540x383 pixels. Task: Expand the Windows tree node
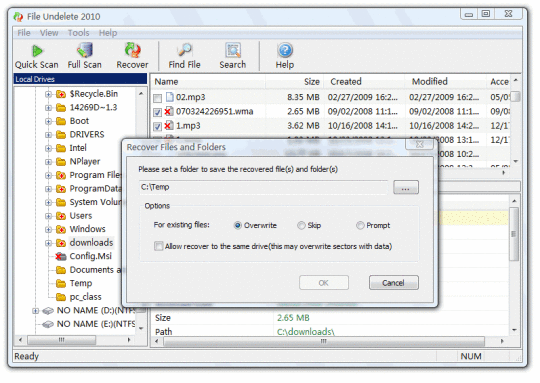click(x=48, y=230)
